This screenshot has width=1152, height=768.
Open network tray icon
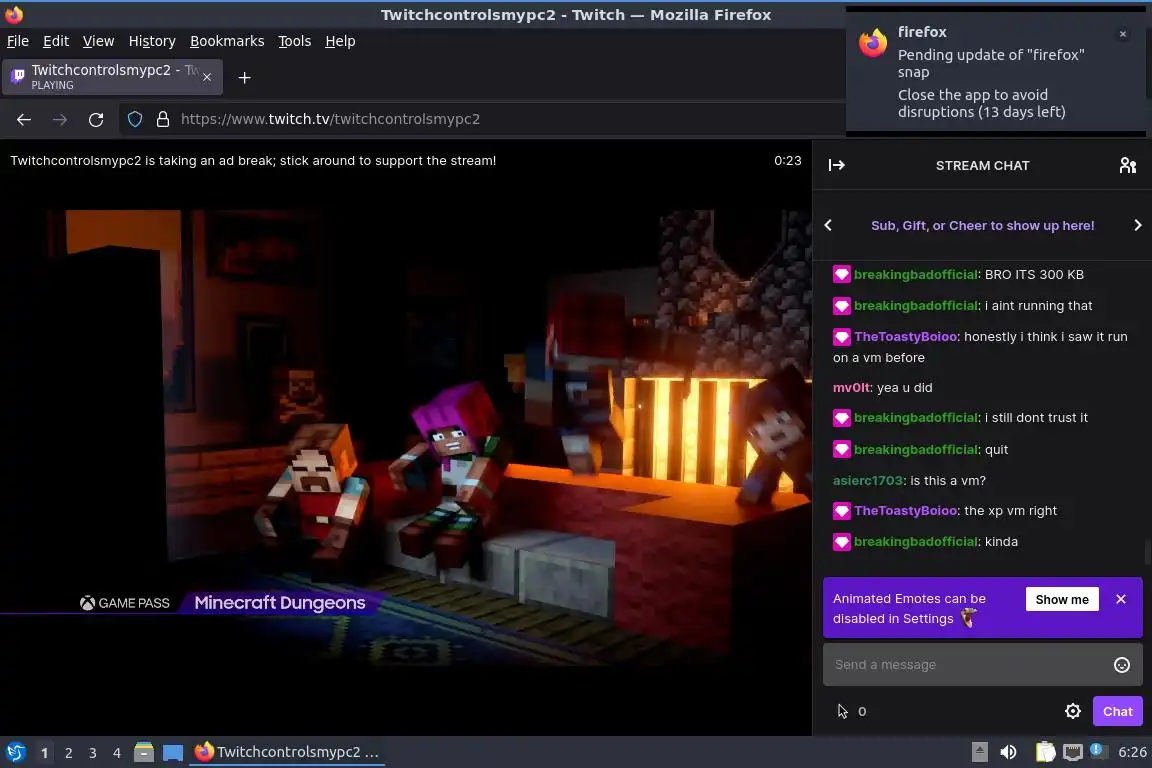click(x=1073, y=752)
